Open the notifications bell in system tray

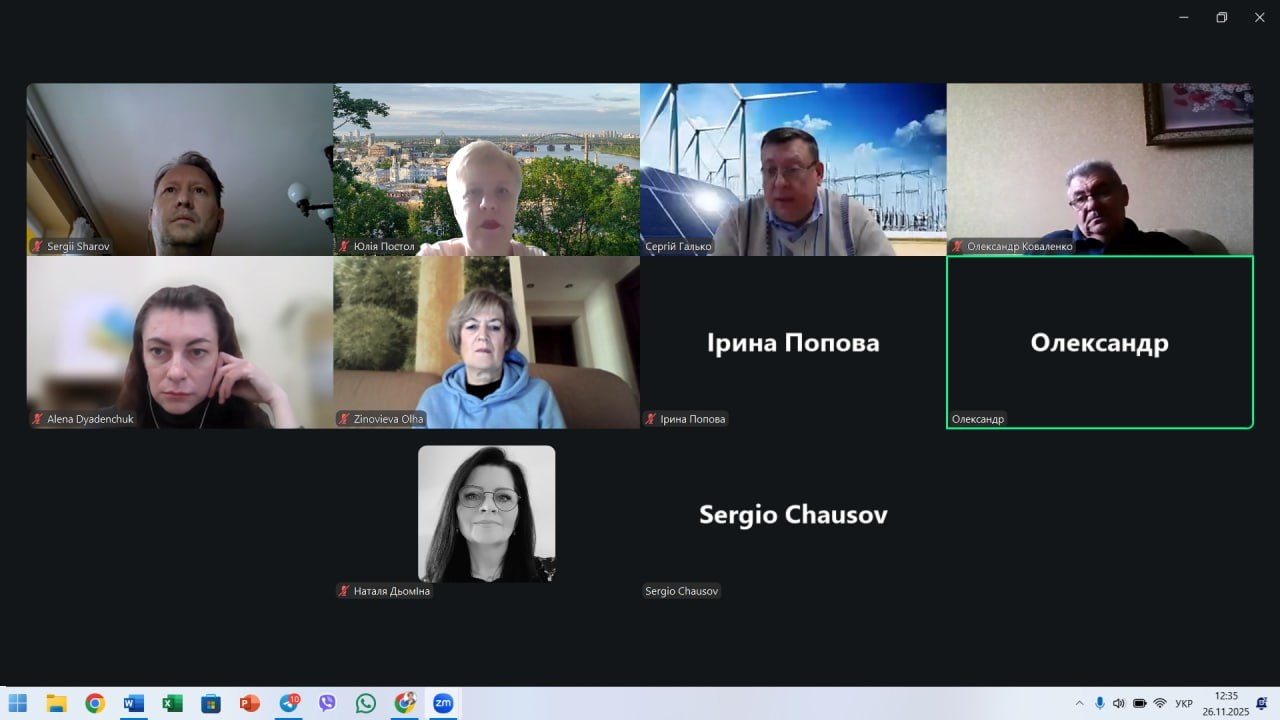(1262, 703)
